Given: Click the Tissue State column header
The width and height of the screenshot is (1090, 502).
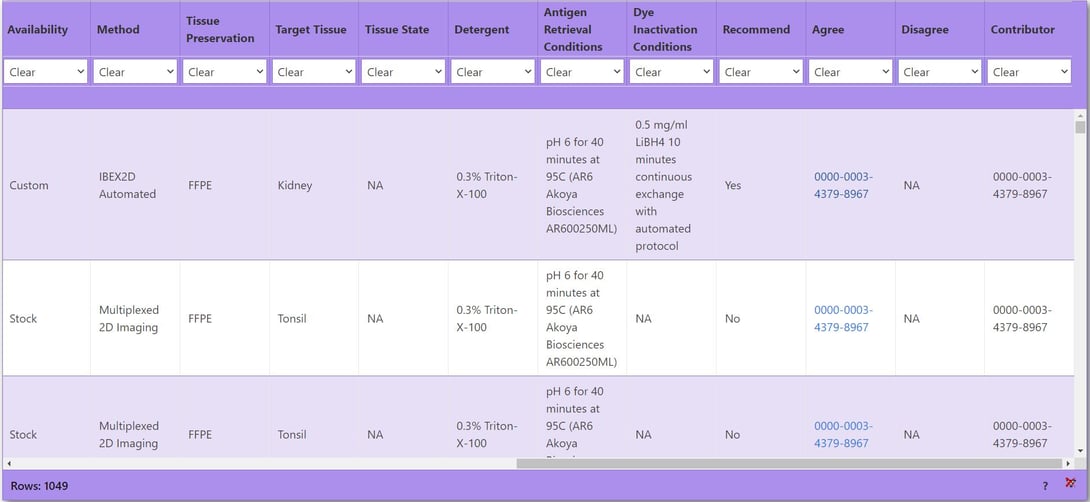Looking at the screenshot, I should point(397,30).
